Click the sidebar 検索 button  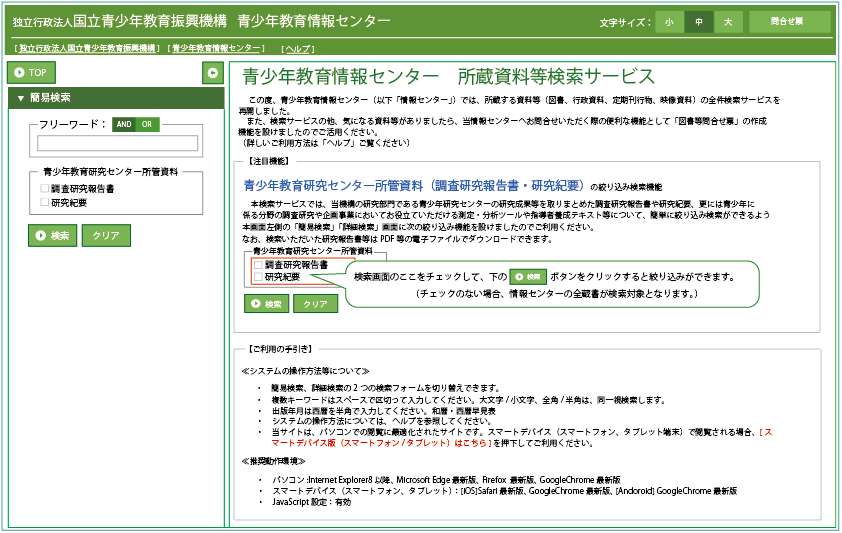pyautogui.click(x=53, y=236)
